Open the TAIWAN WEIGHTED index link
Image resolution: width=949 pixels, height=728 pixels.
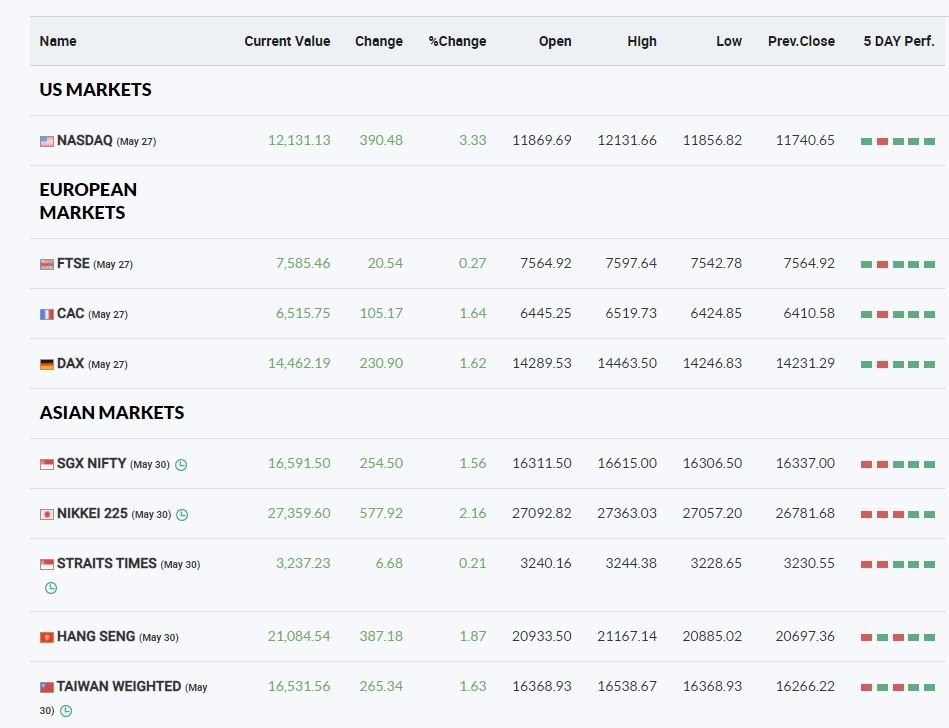coord(119,686)
